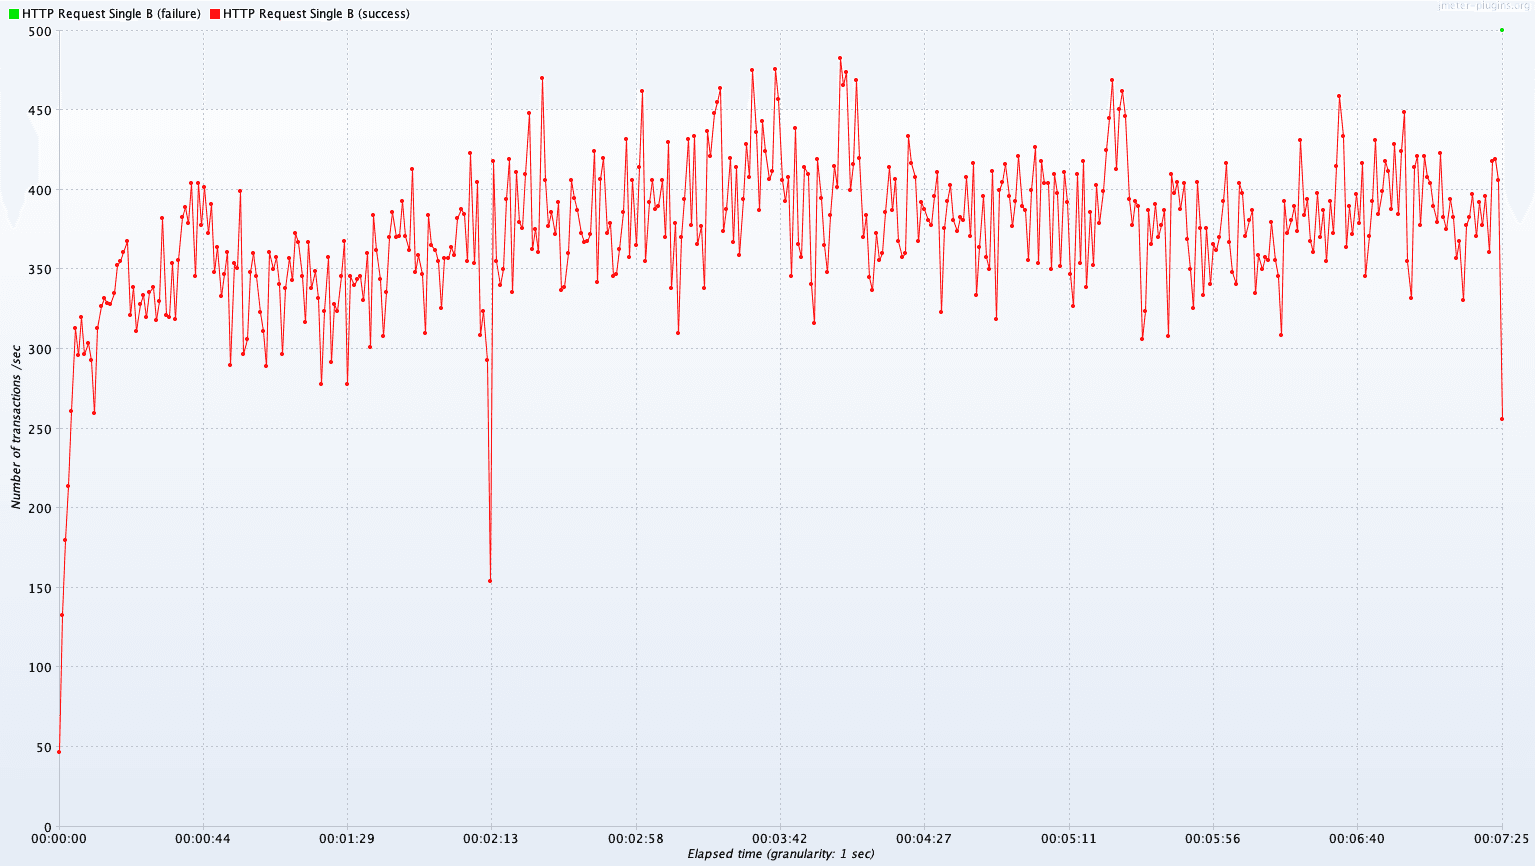Click the 'Elapsed time (granularity: 1 sec)' label
The height and width of the screenshot is (866, 1535).
[781, 854]
